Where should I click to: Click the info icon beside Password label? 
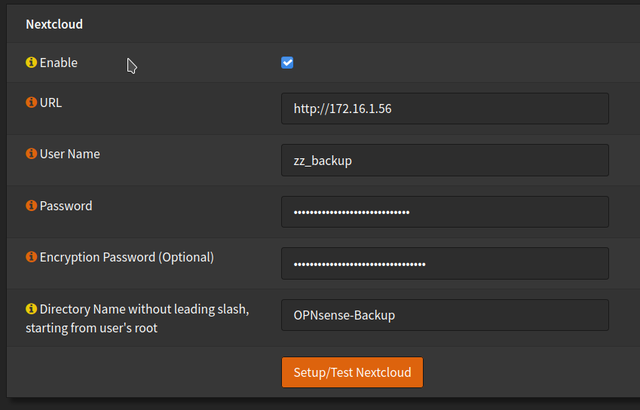tap(31, 205)
